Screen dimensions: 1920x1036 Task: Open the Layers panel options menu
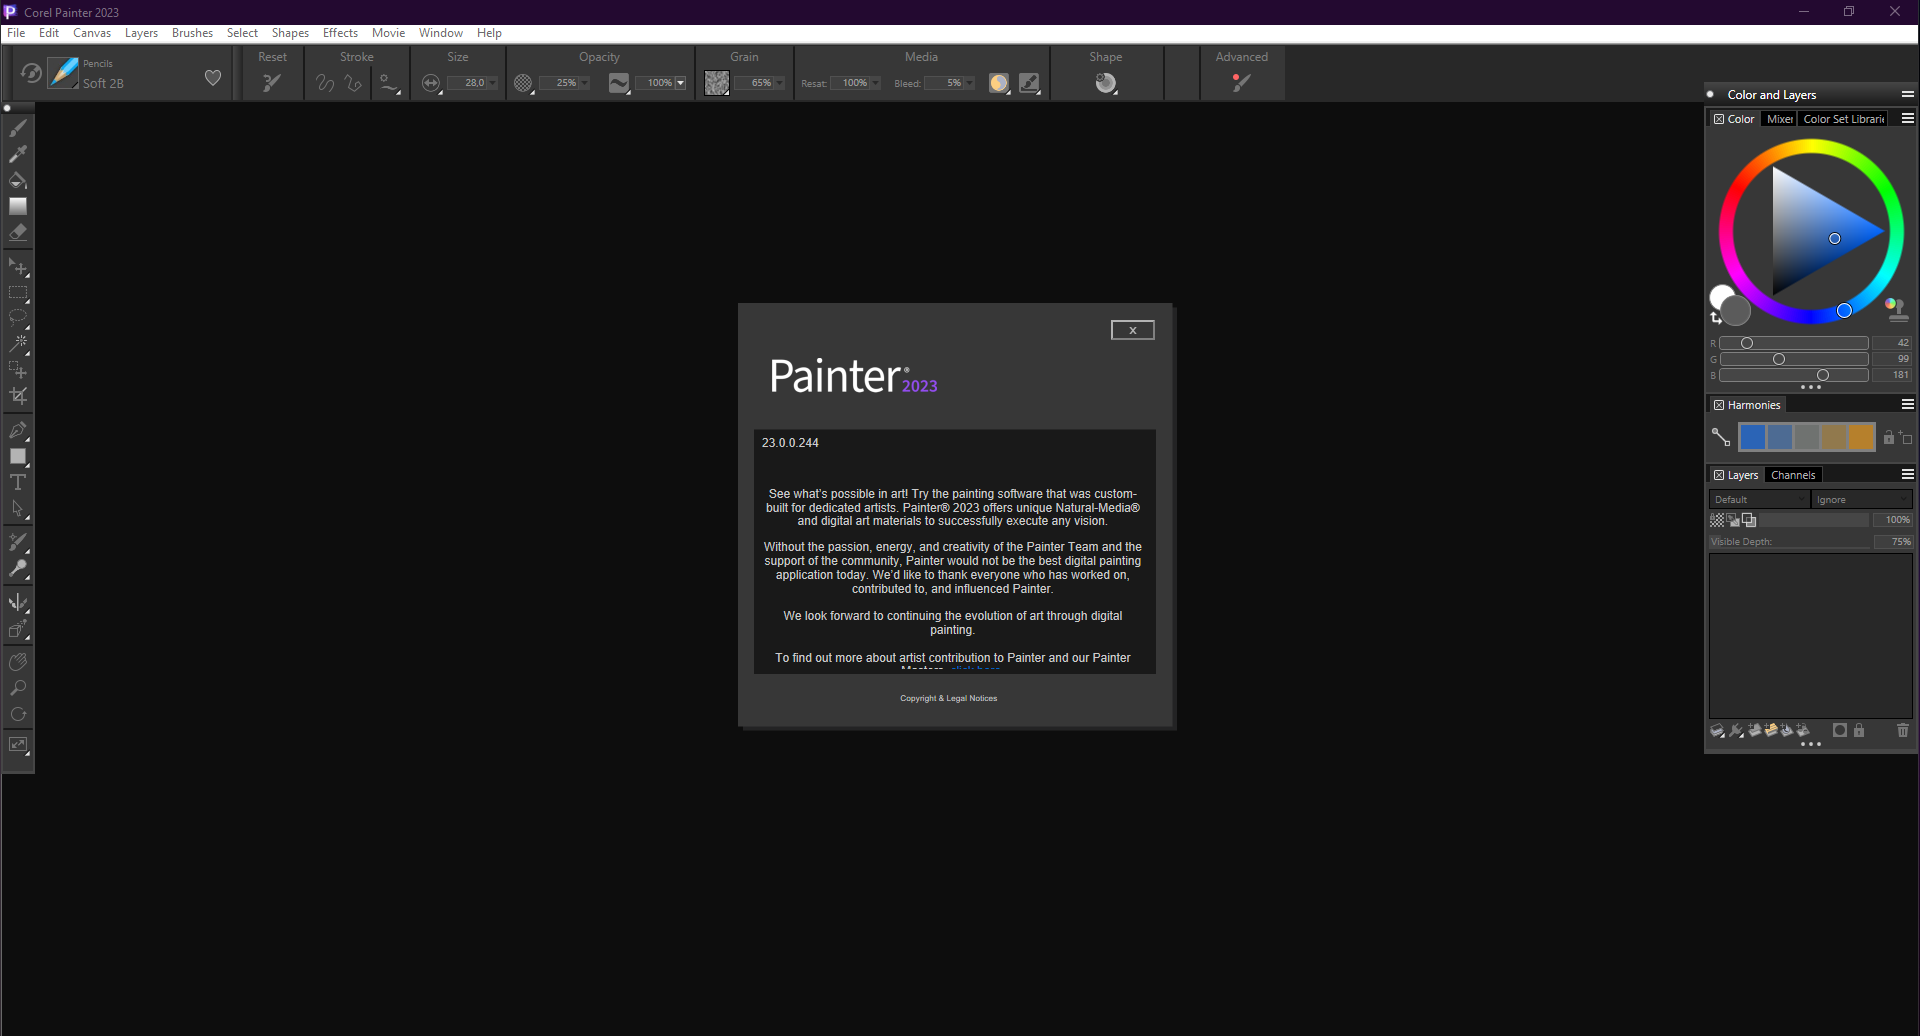[1908, 474]
